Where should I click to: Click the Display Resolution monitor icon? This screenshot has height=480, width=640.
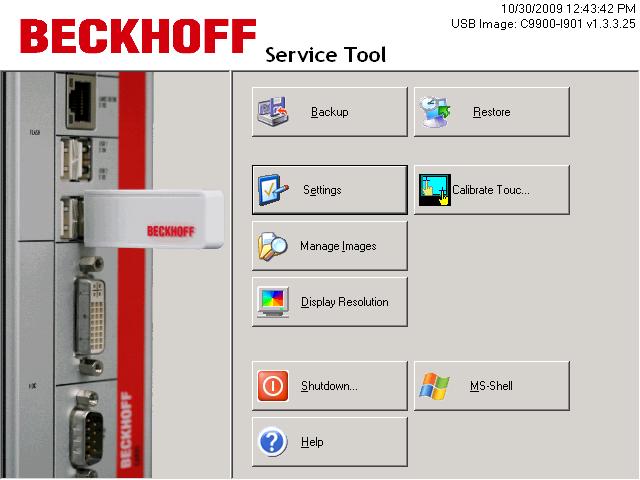[273, 302]
